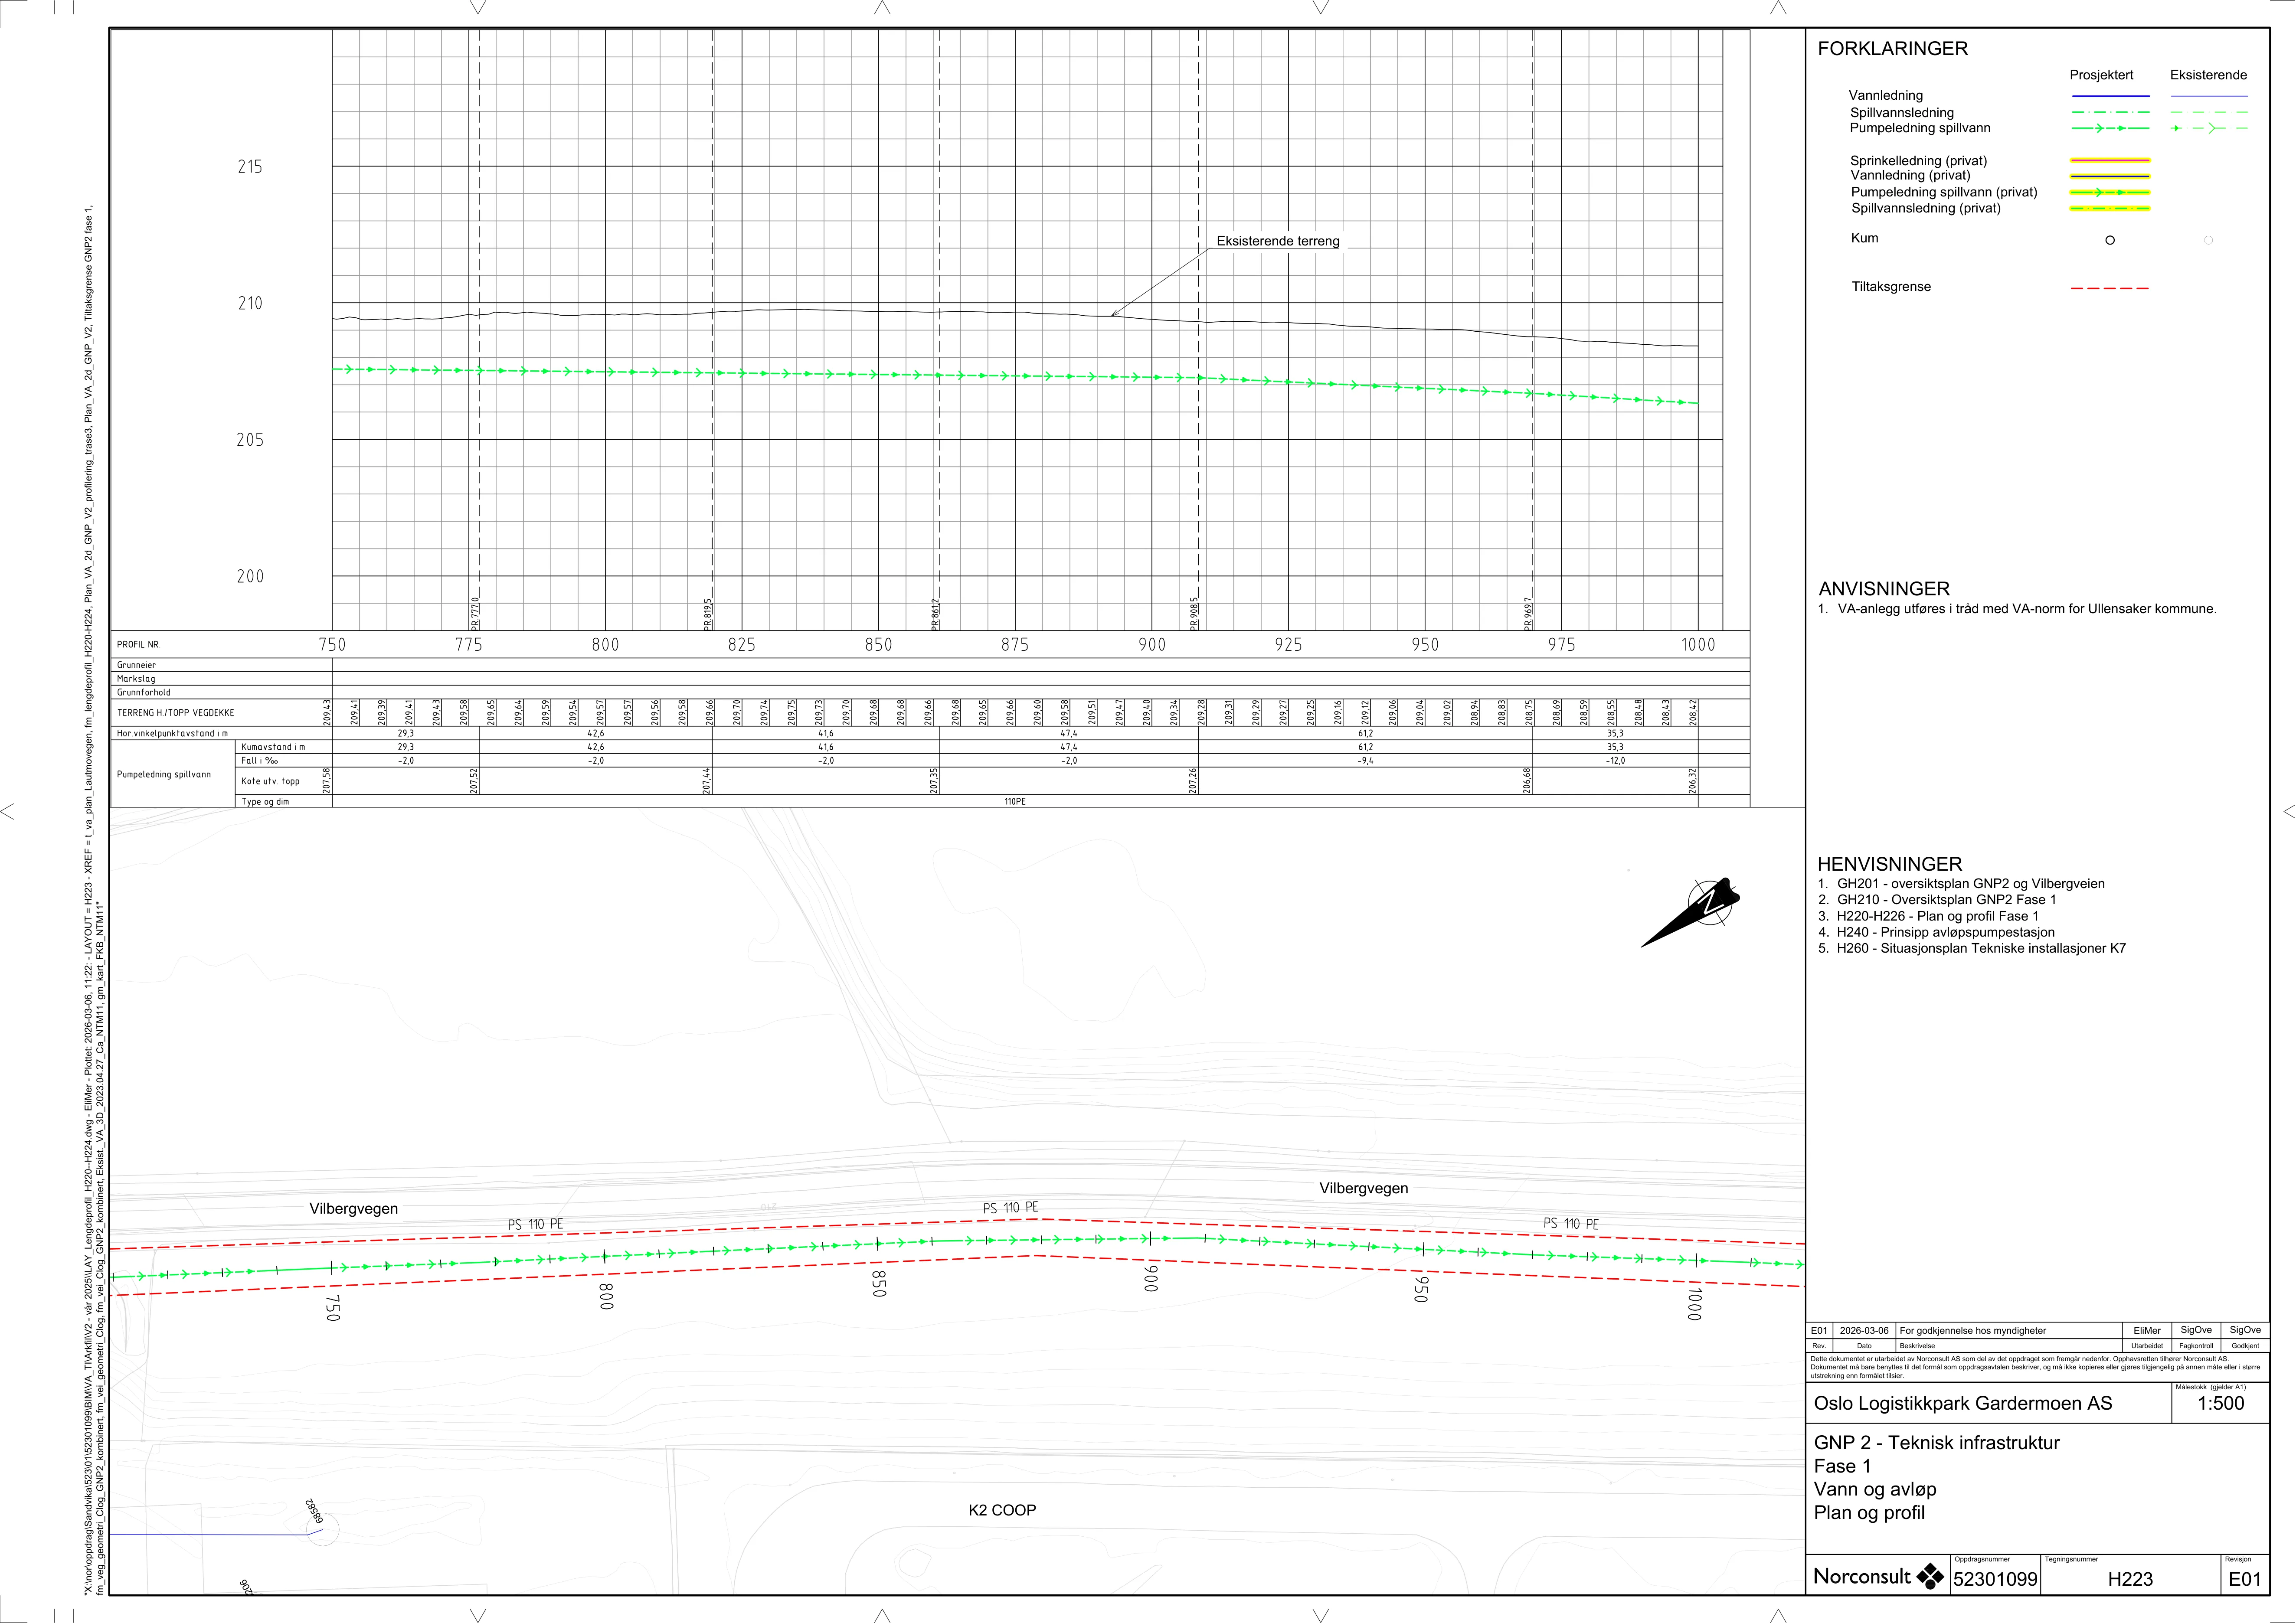The image size is (2296, 1623).
Task: Click reference 'H260 - Situasjonsplan Tekniske installasjoner K7'
Action: click(1981, 948)
